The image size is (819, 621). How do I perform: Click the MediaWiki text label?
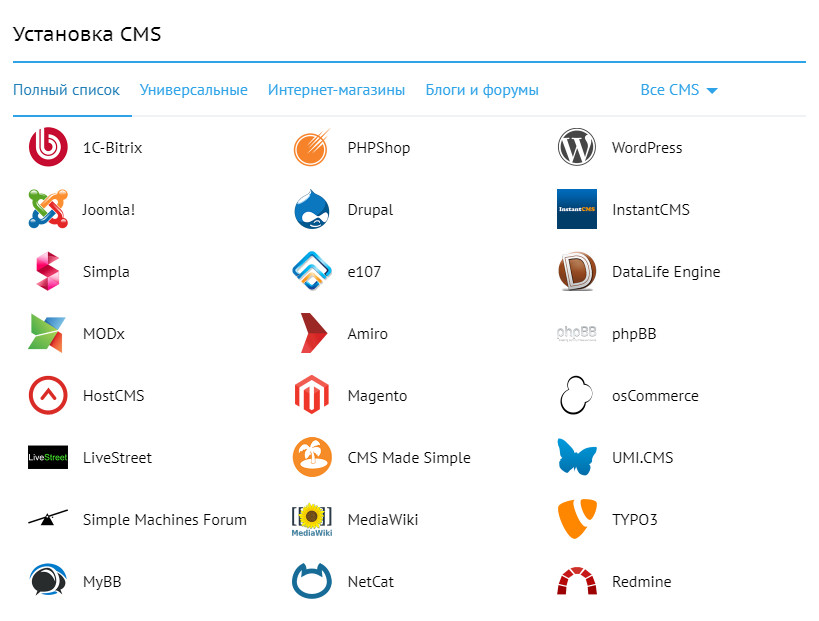point(383,520)
